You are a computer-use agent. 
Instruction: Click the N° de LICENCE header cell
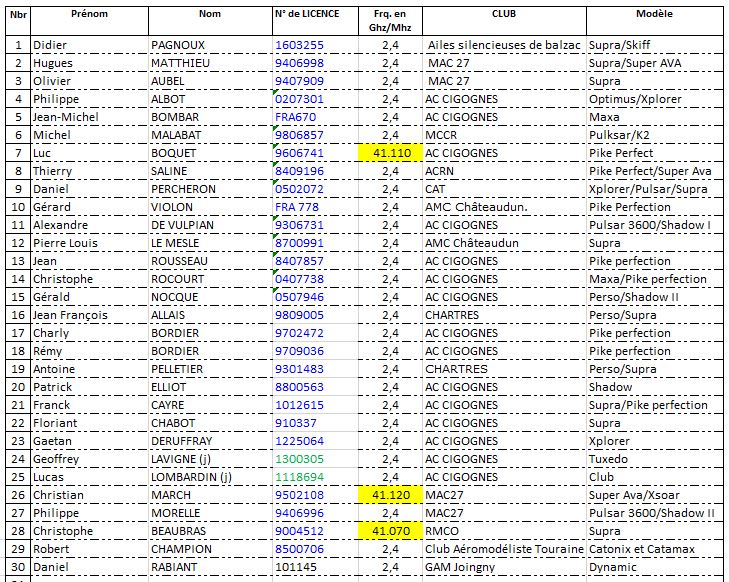click(x=315, y=21)
